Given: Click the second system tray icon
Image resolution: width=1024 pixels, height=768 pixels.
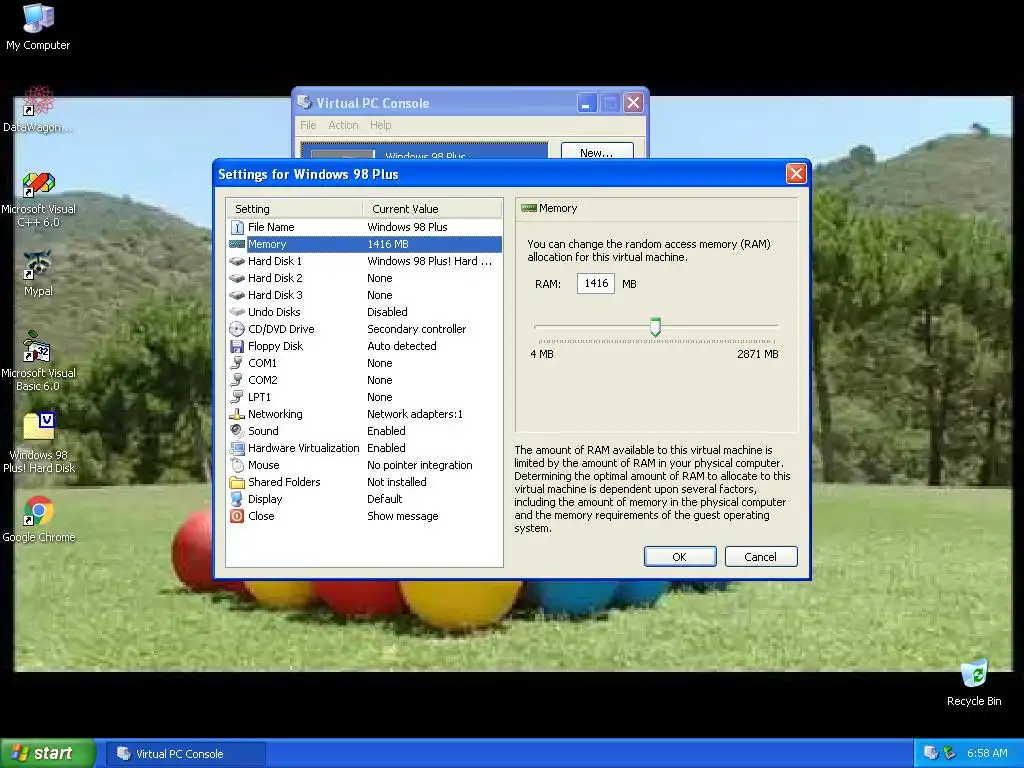Looking at the screenshot, I should pos(950,753).
